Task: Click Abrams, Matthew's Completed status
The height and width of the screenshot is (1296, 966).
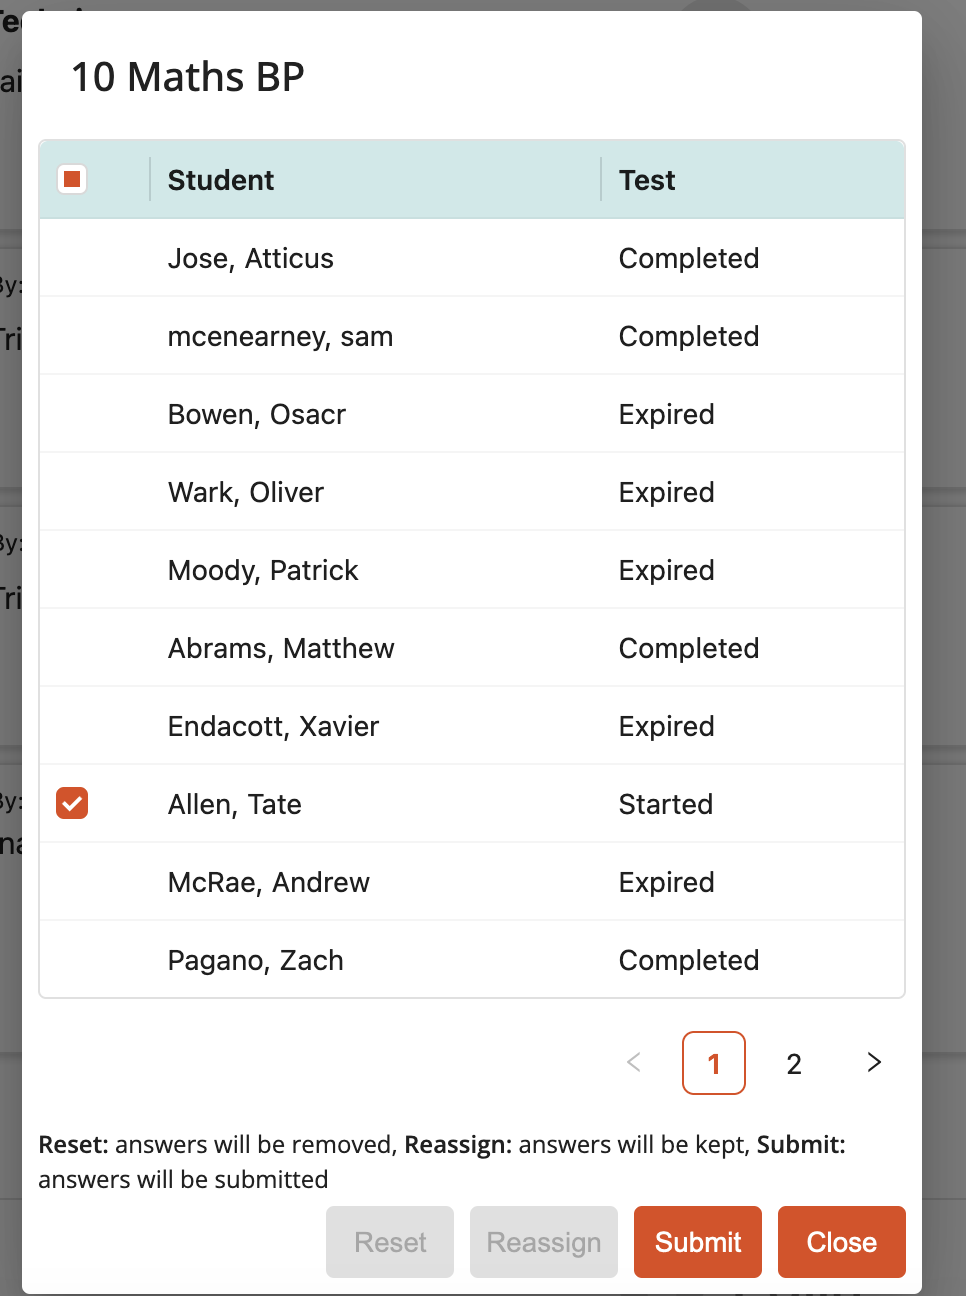Action: 689,648
